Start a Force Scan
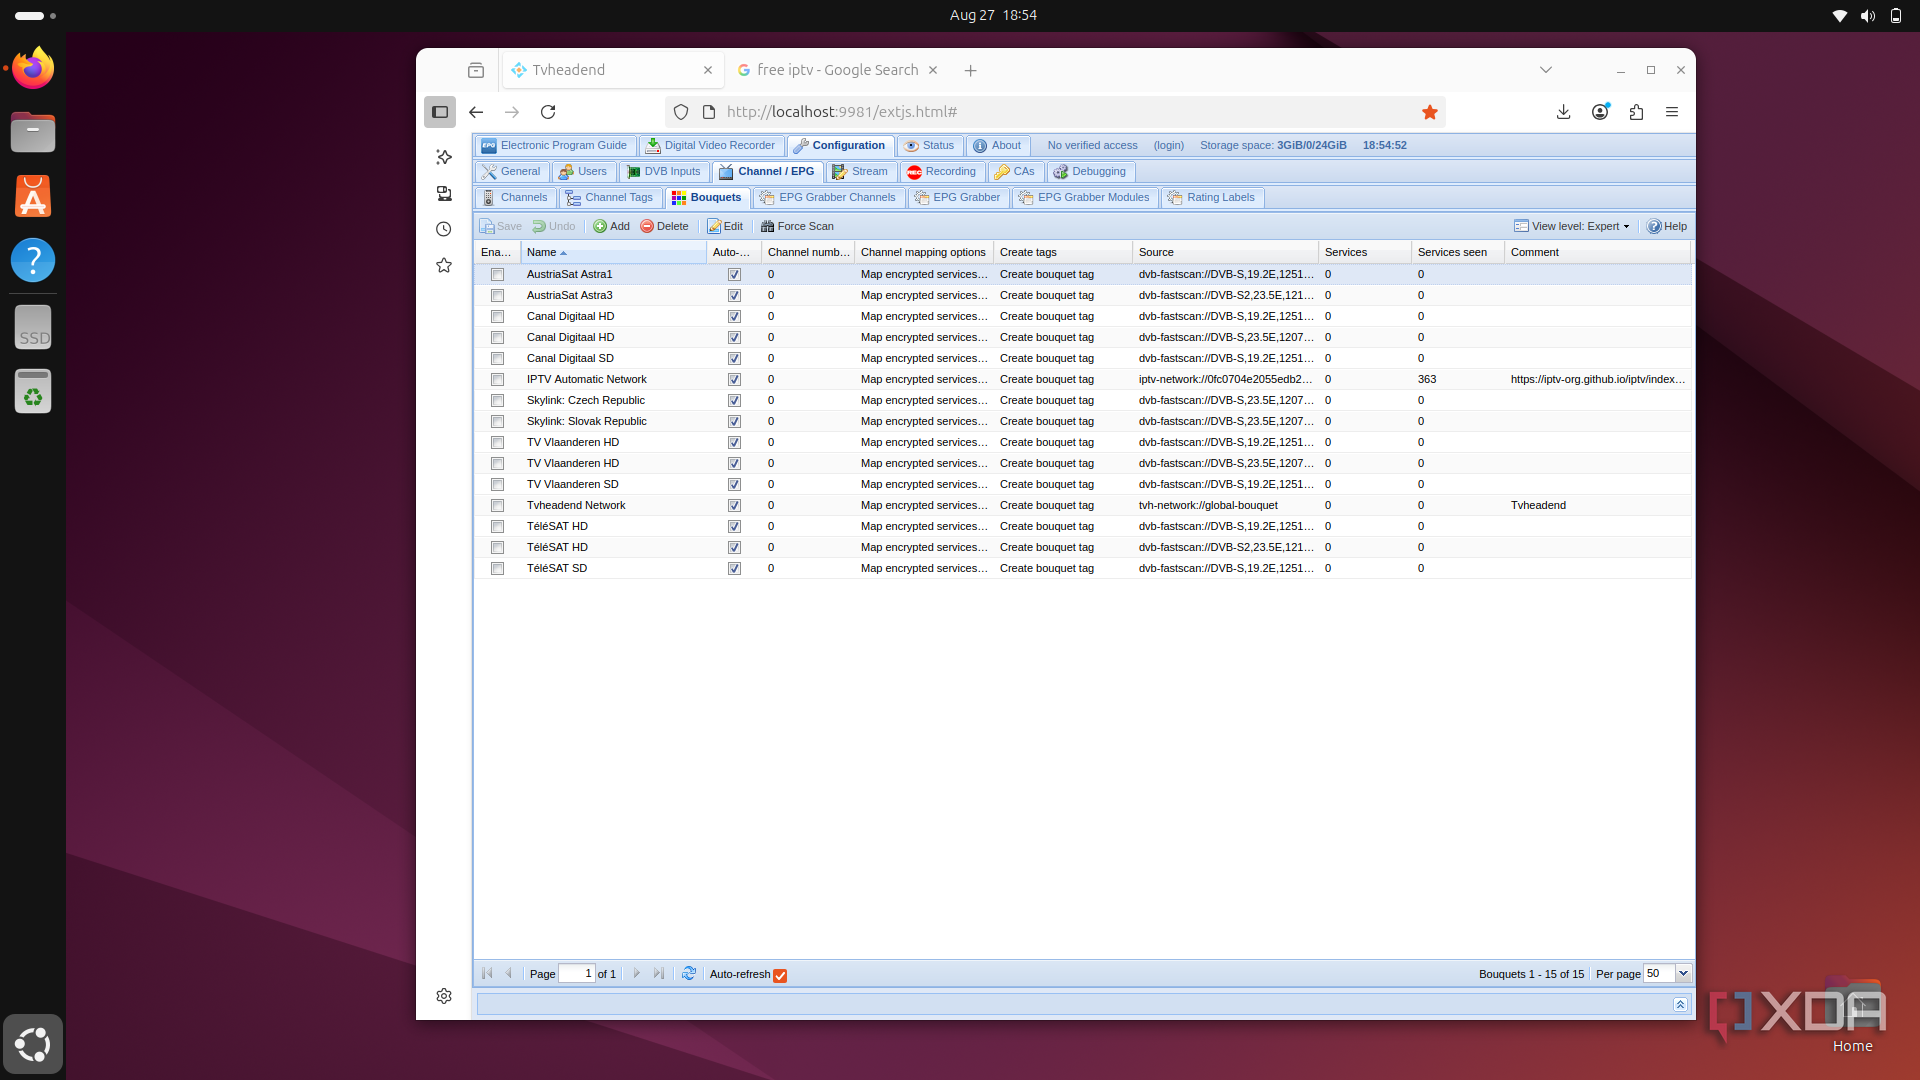The height and width of the screenshot is (1080, 1920). 797,226
